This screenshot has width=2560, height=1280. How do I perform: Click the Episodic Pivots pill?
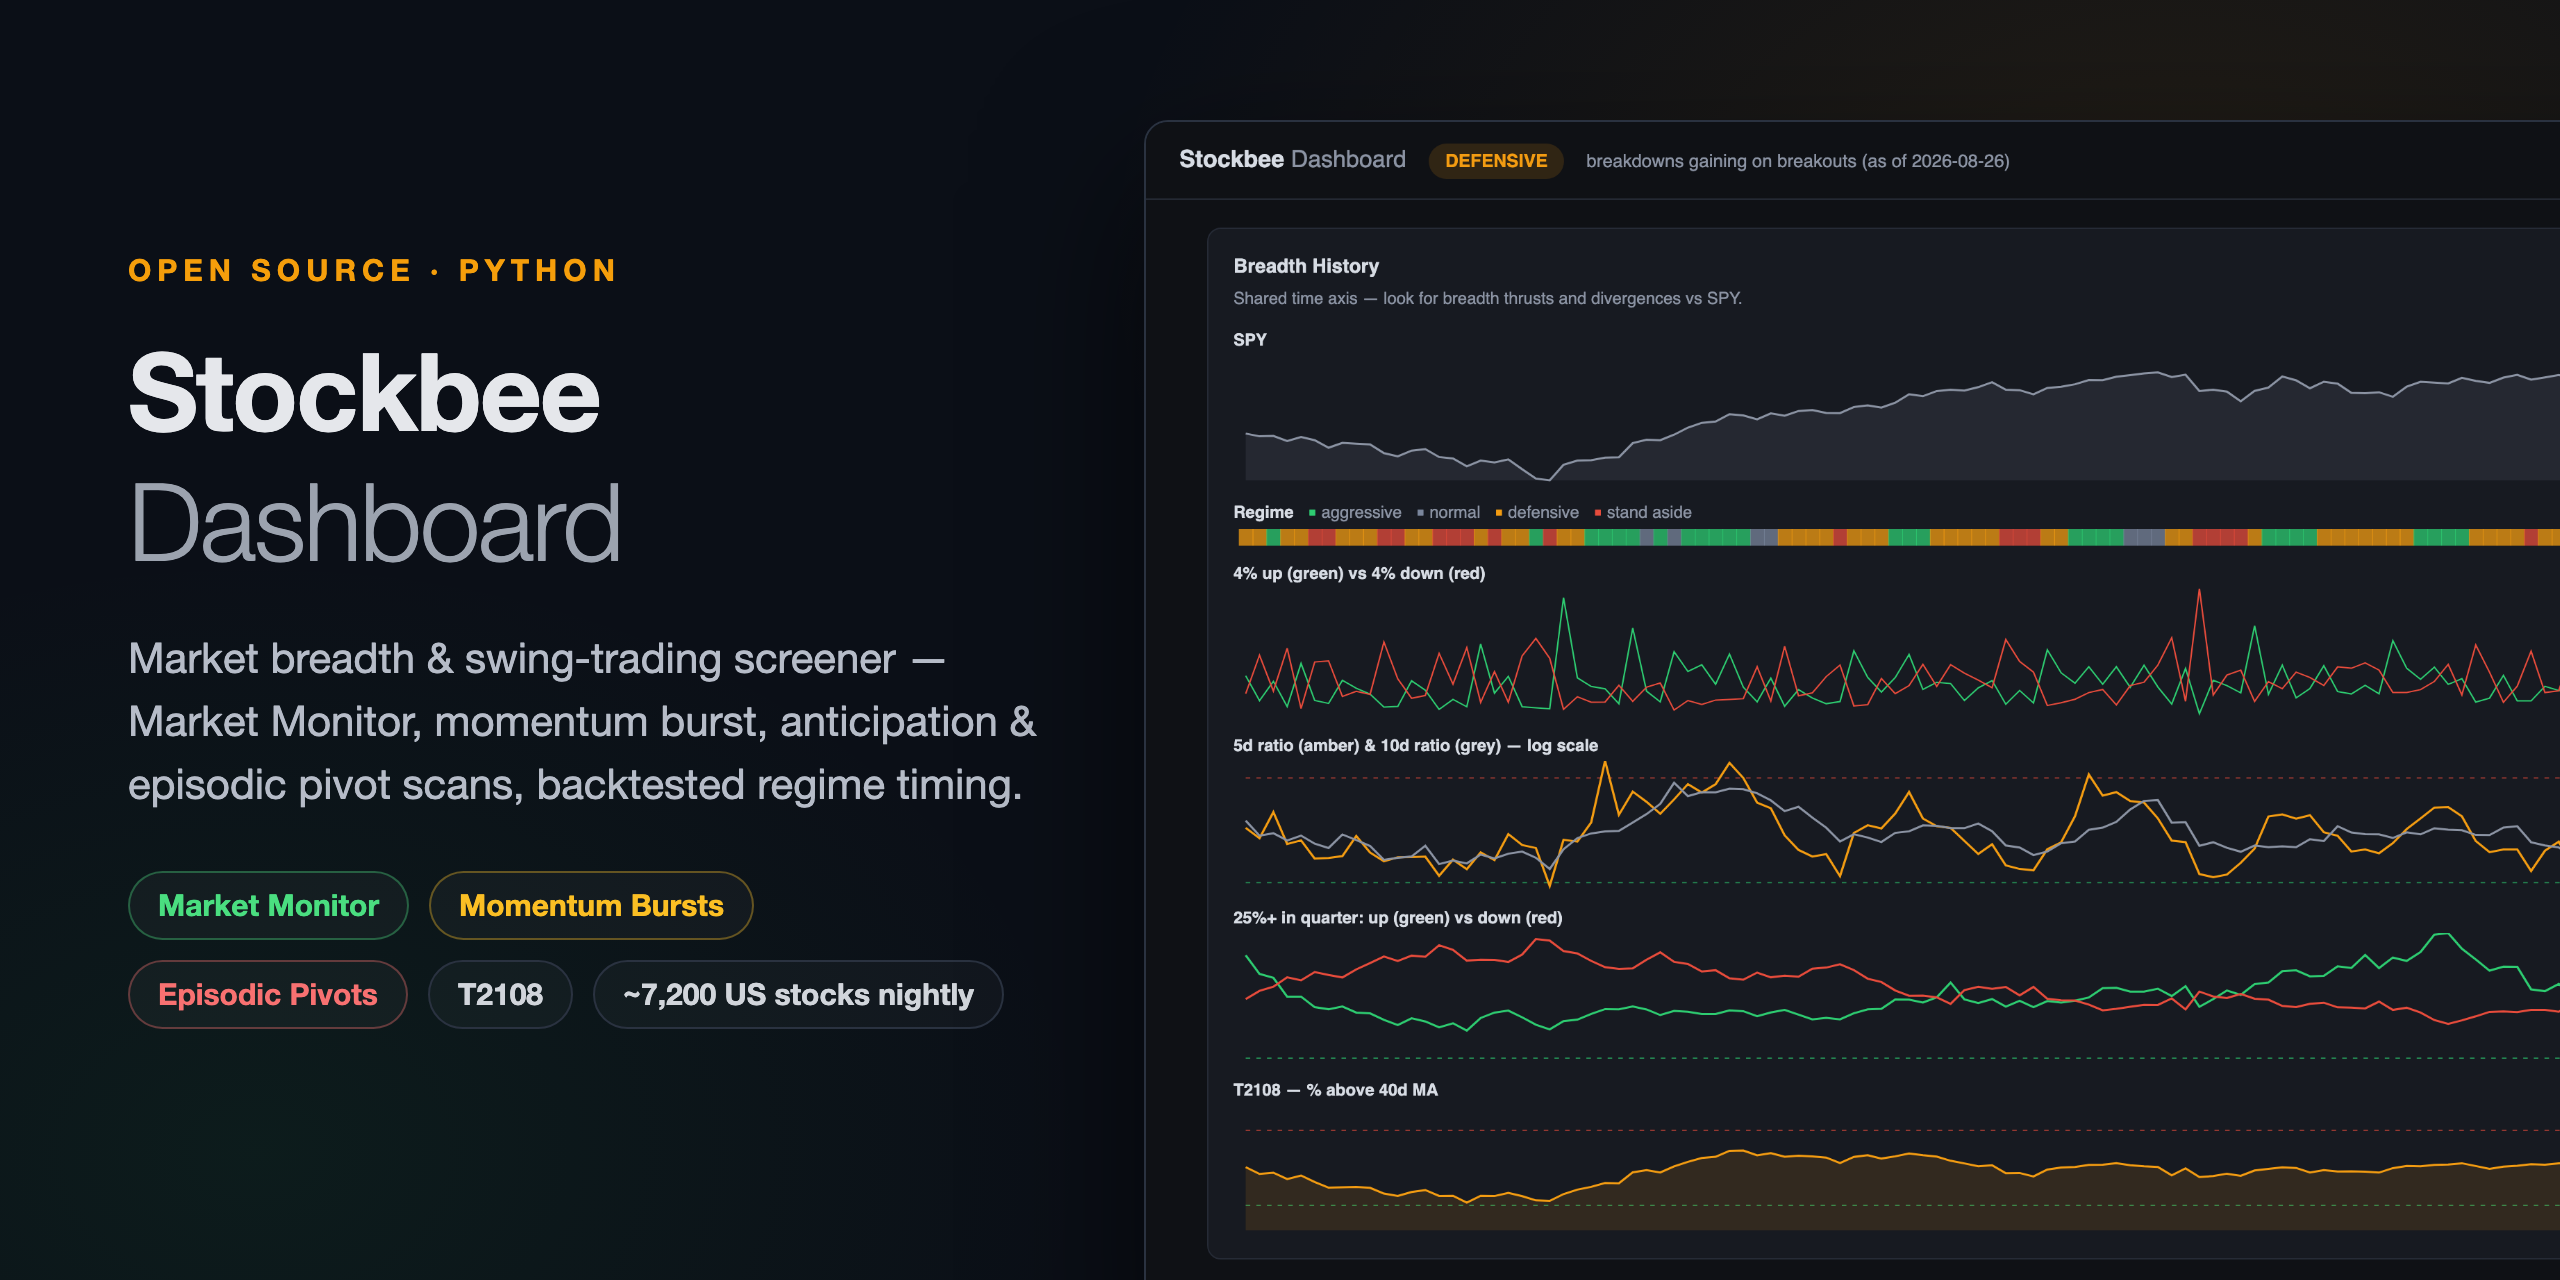268,994
